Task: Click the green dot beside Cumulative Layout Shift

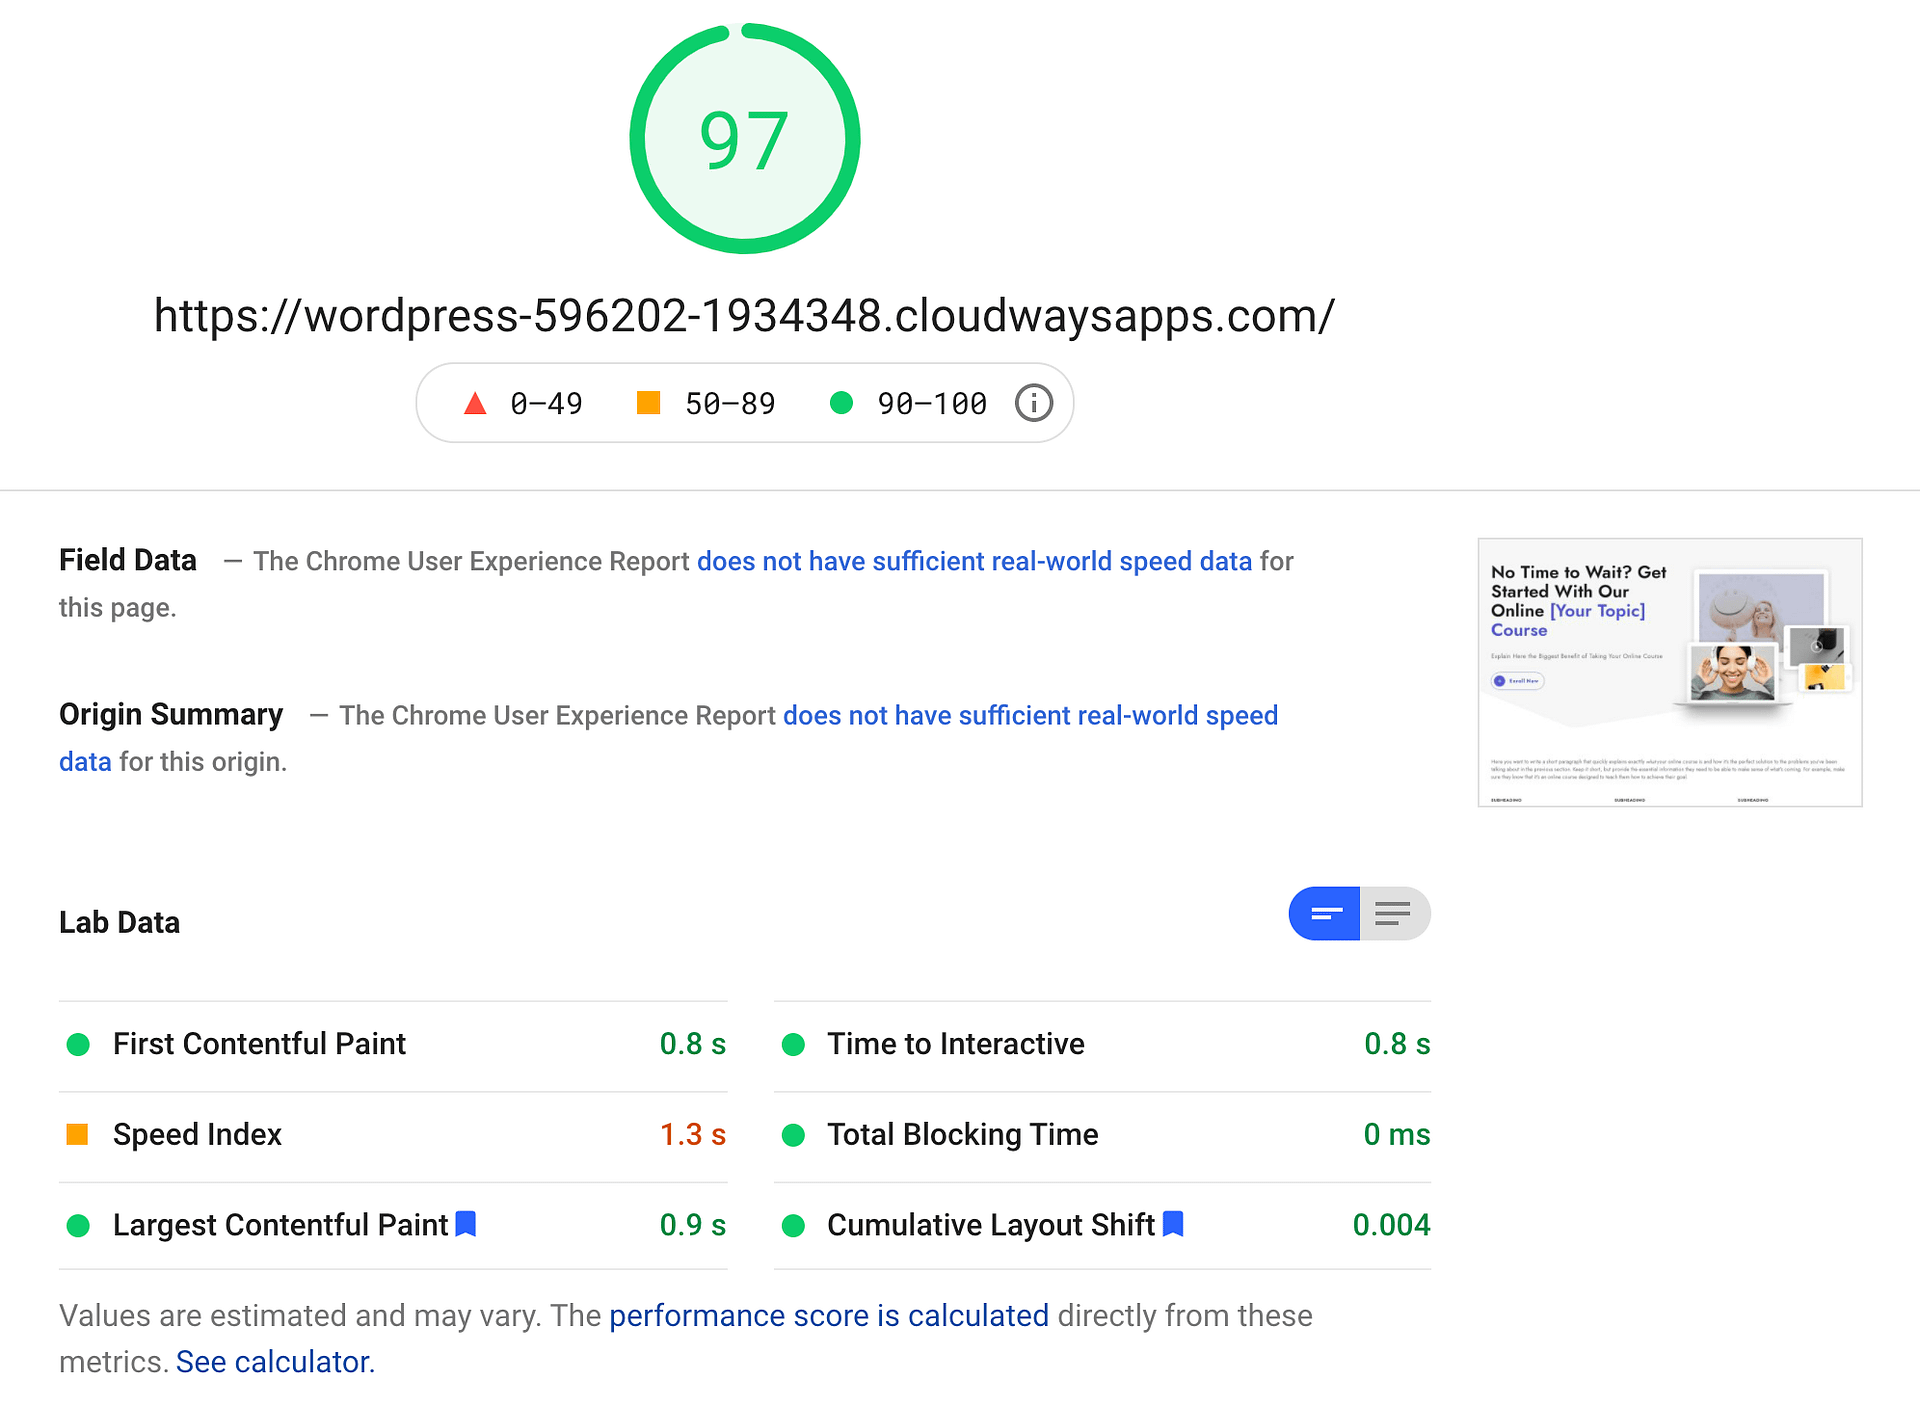Action: (794, 1224)
